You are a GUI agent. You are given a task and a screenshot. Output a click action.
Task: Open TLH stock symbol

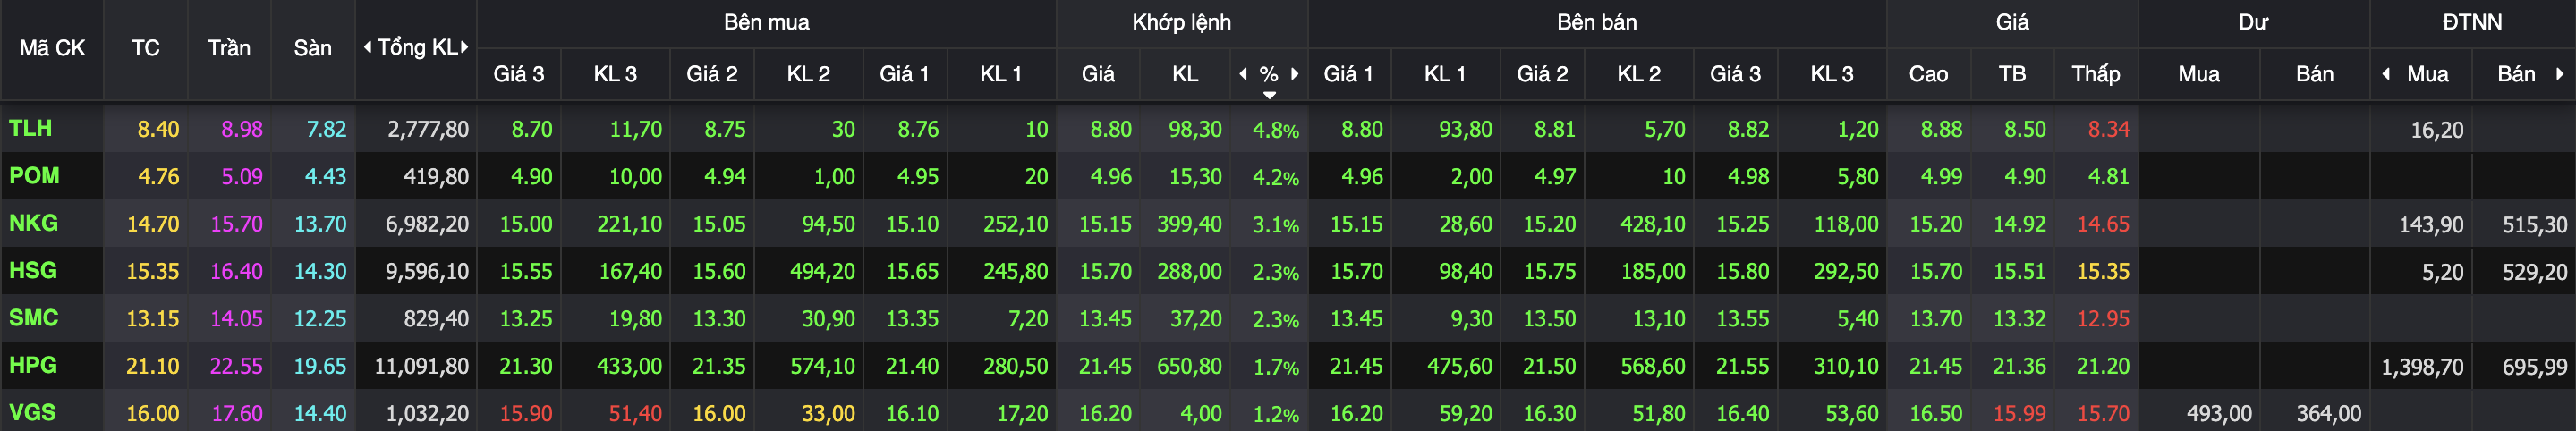point(30,128)
